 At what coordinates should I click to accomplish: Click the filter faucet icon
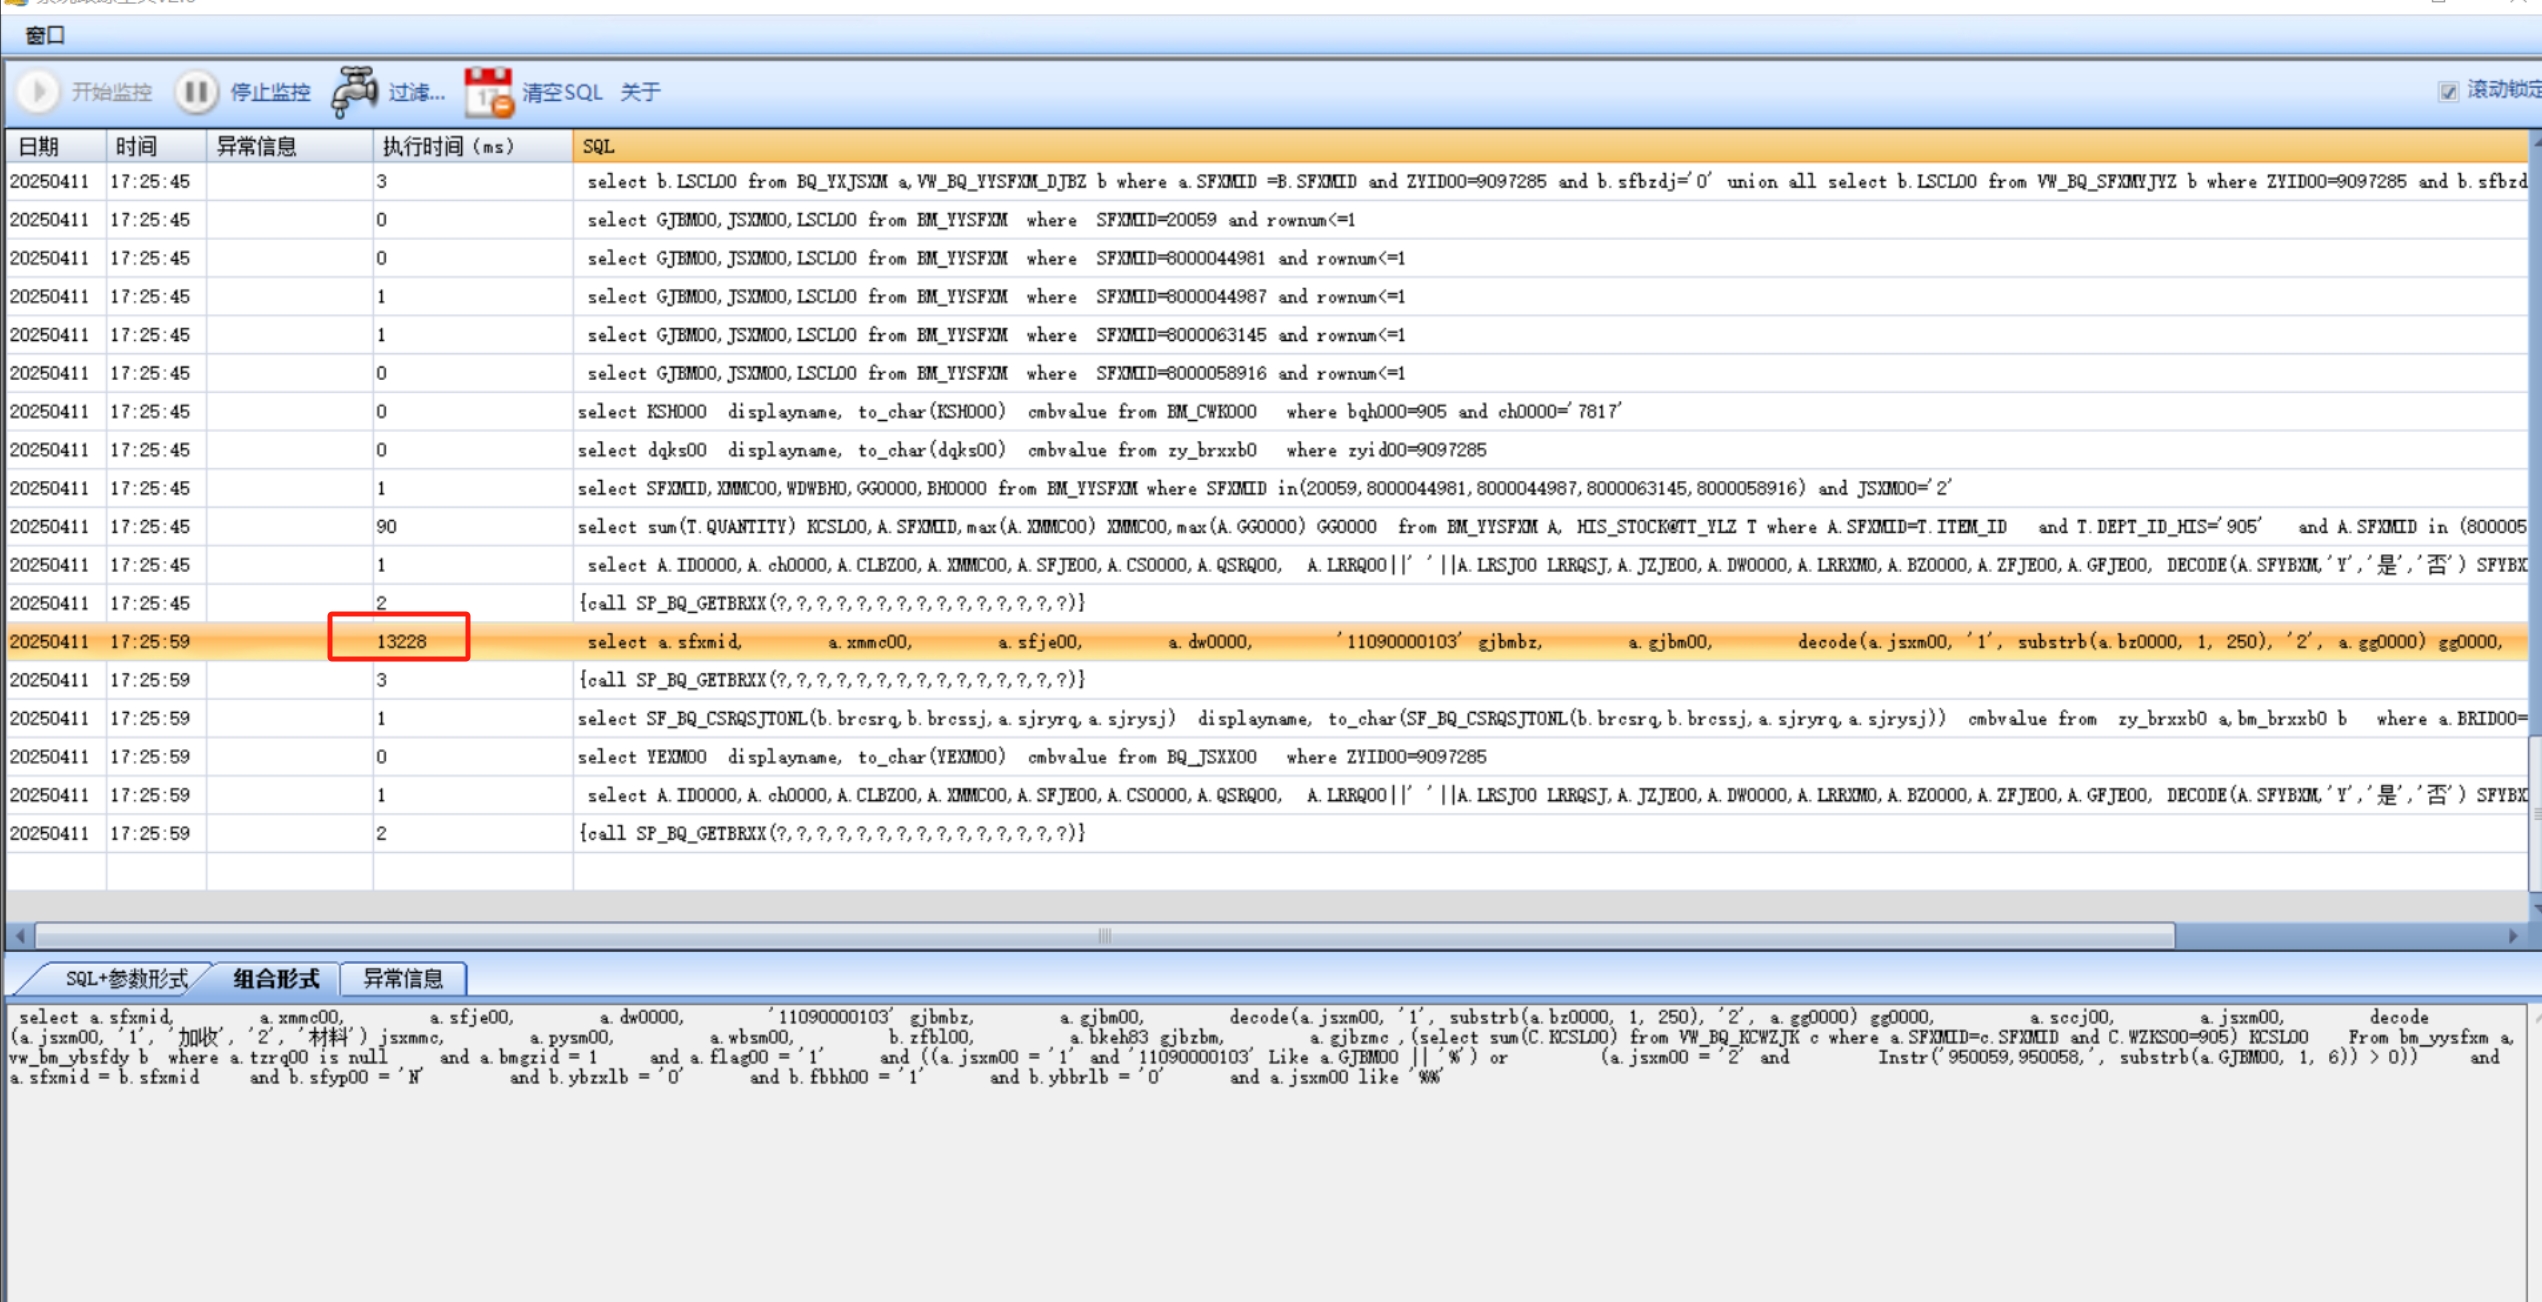355,92
